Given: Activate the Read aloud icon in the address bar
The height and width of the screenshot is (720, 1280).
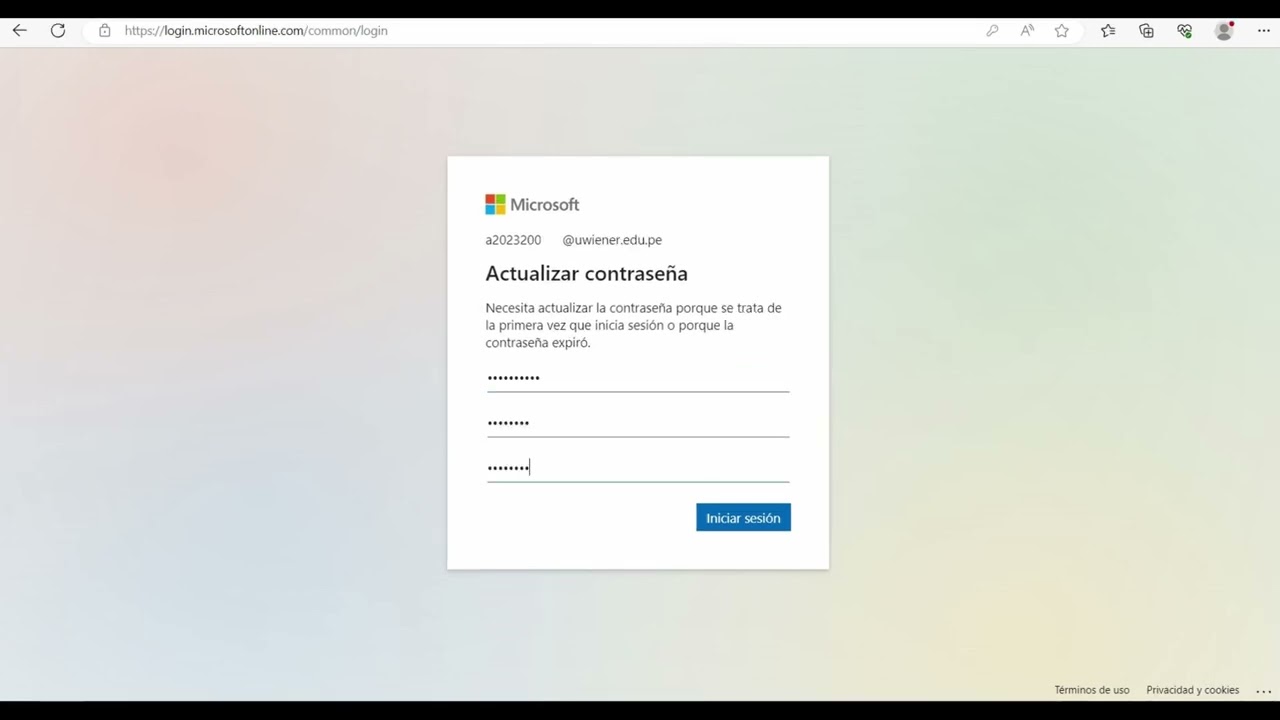Looking at the screenshot, I should tap(1027, 31).
